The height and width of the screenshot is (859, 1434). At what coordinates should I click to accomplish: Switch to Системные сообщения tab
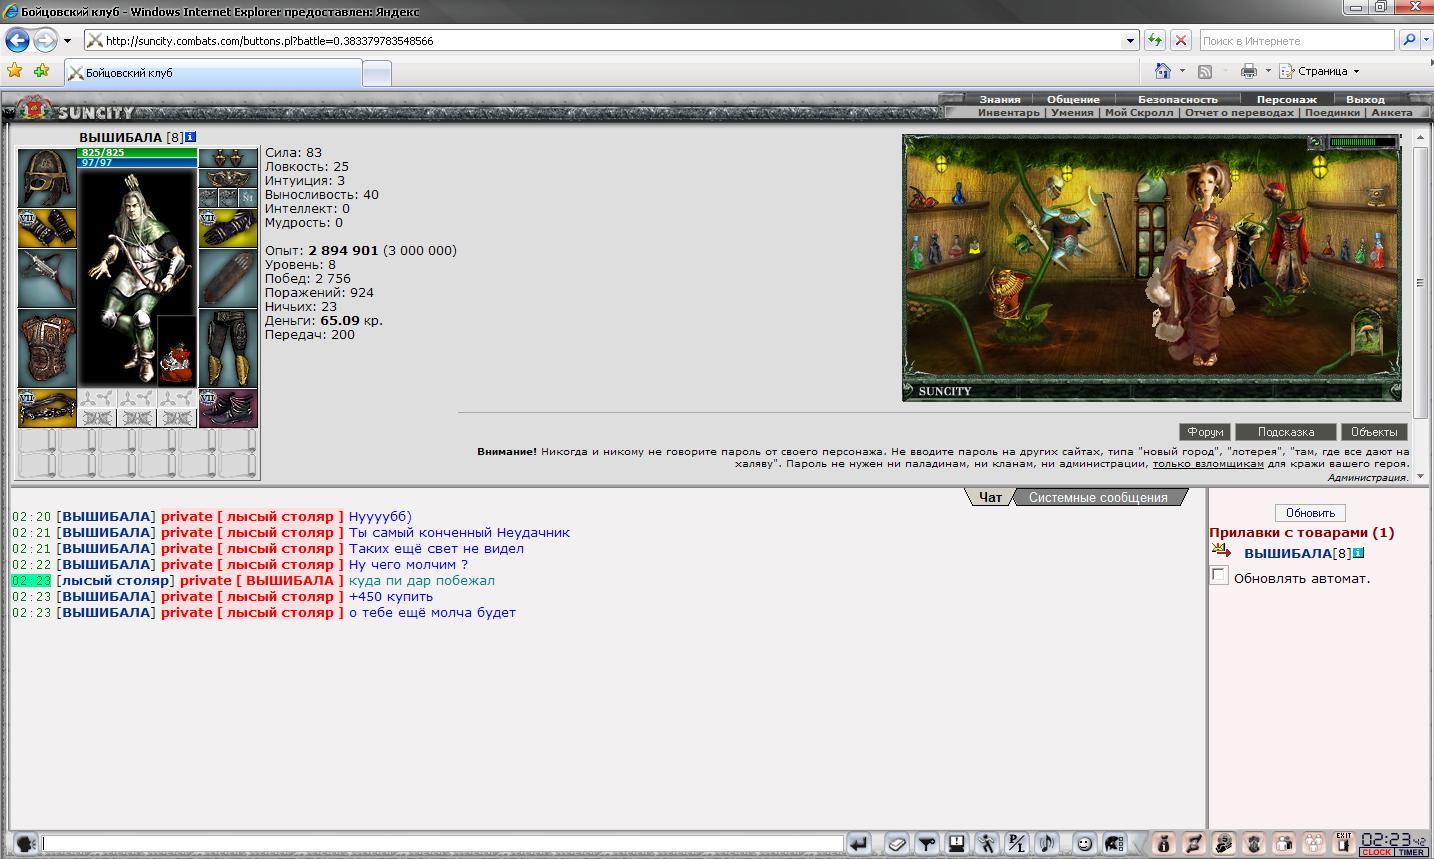[x=1098, y=497]
